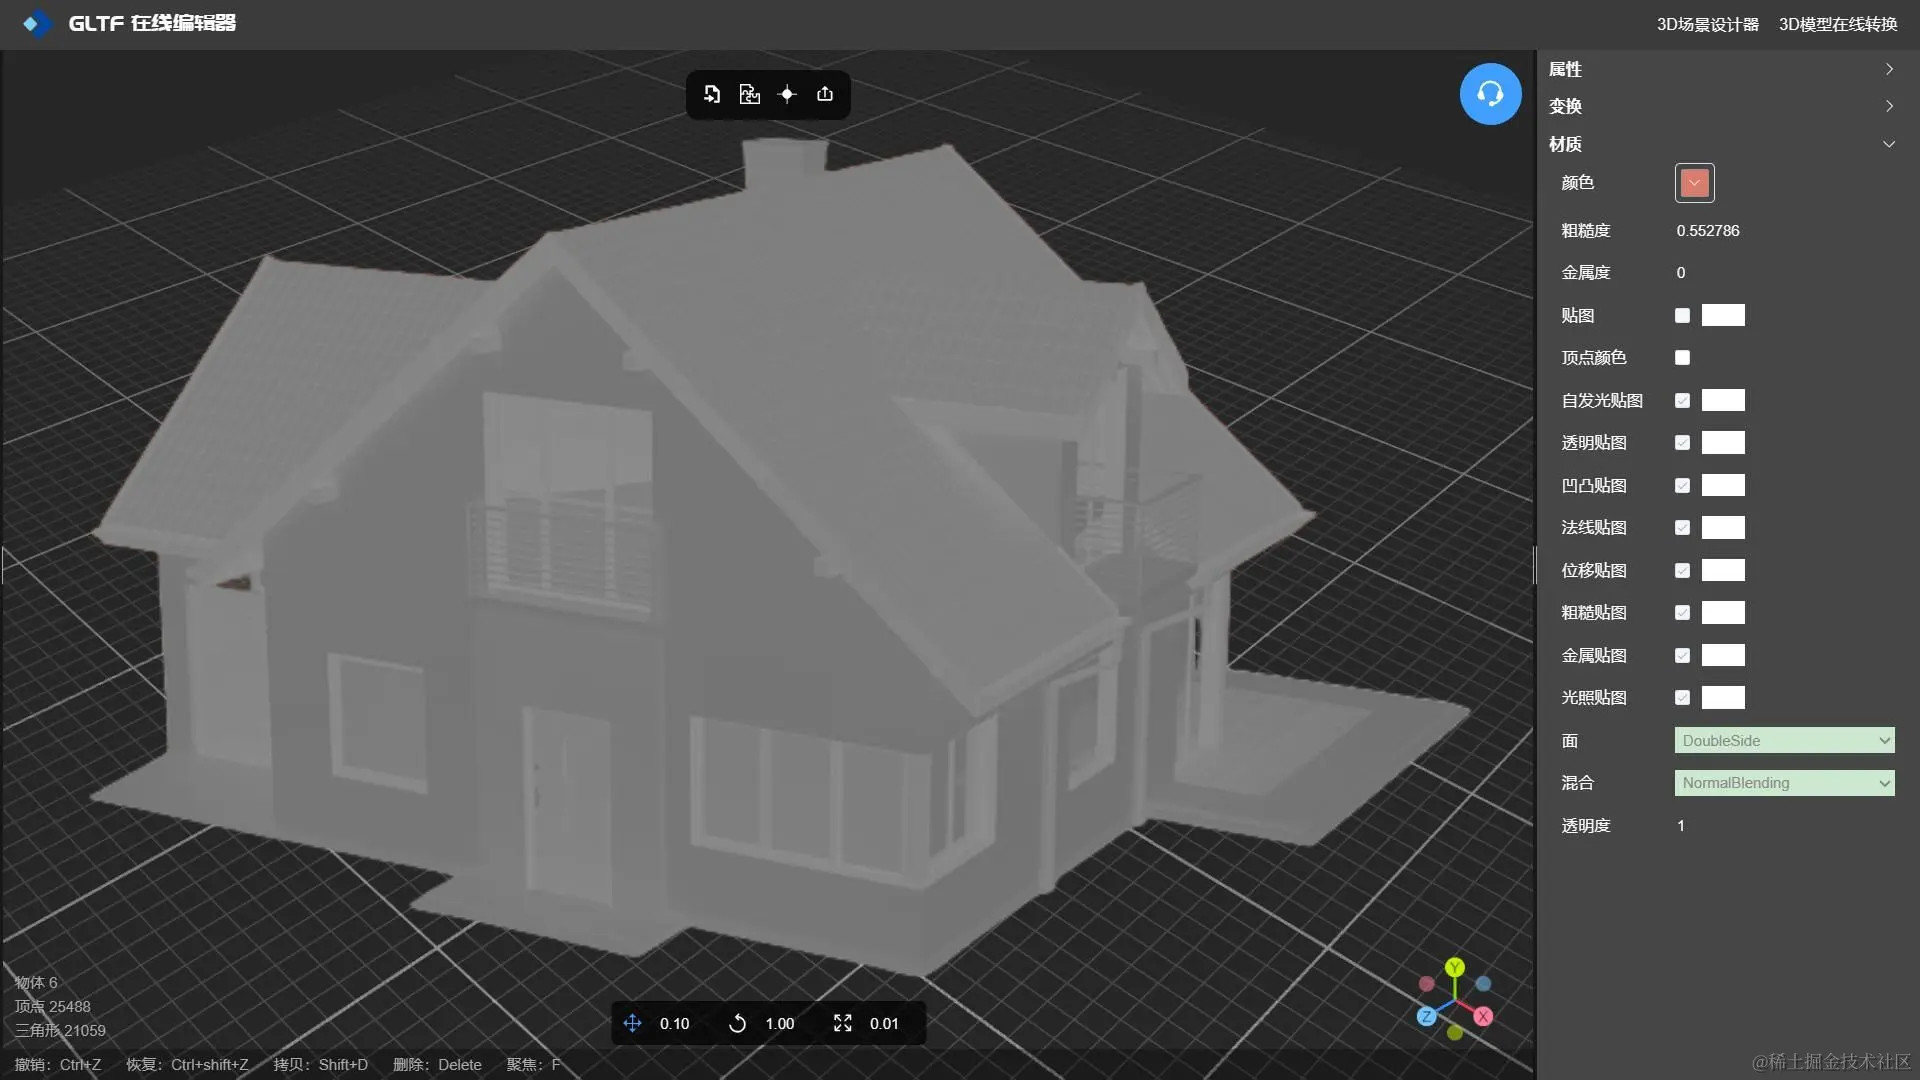Click the 粗糙度 roughness value field
The image size is (1920, 1080).
pyautogui.click(x=1708, y=231)
